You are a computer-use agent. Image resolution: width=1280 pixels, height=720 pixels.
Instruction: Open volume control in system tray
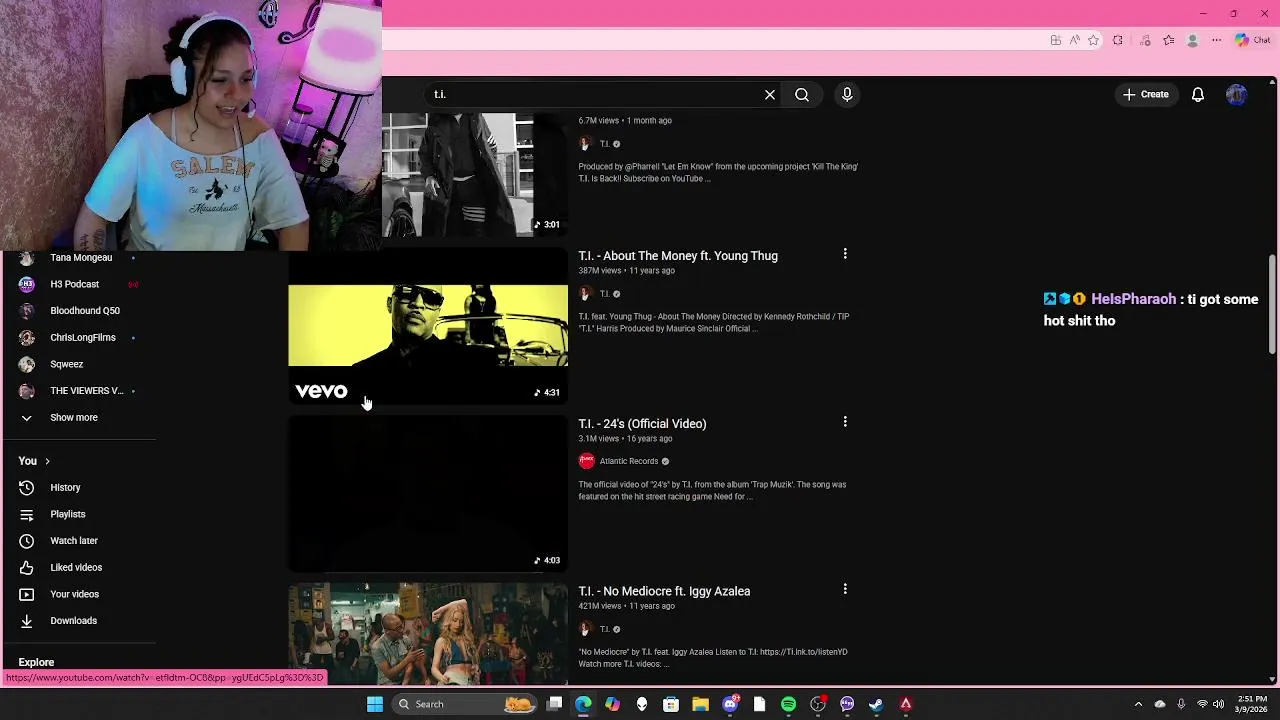1218,704
